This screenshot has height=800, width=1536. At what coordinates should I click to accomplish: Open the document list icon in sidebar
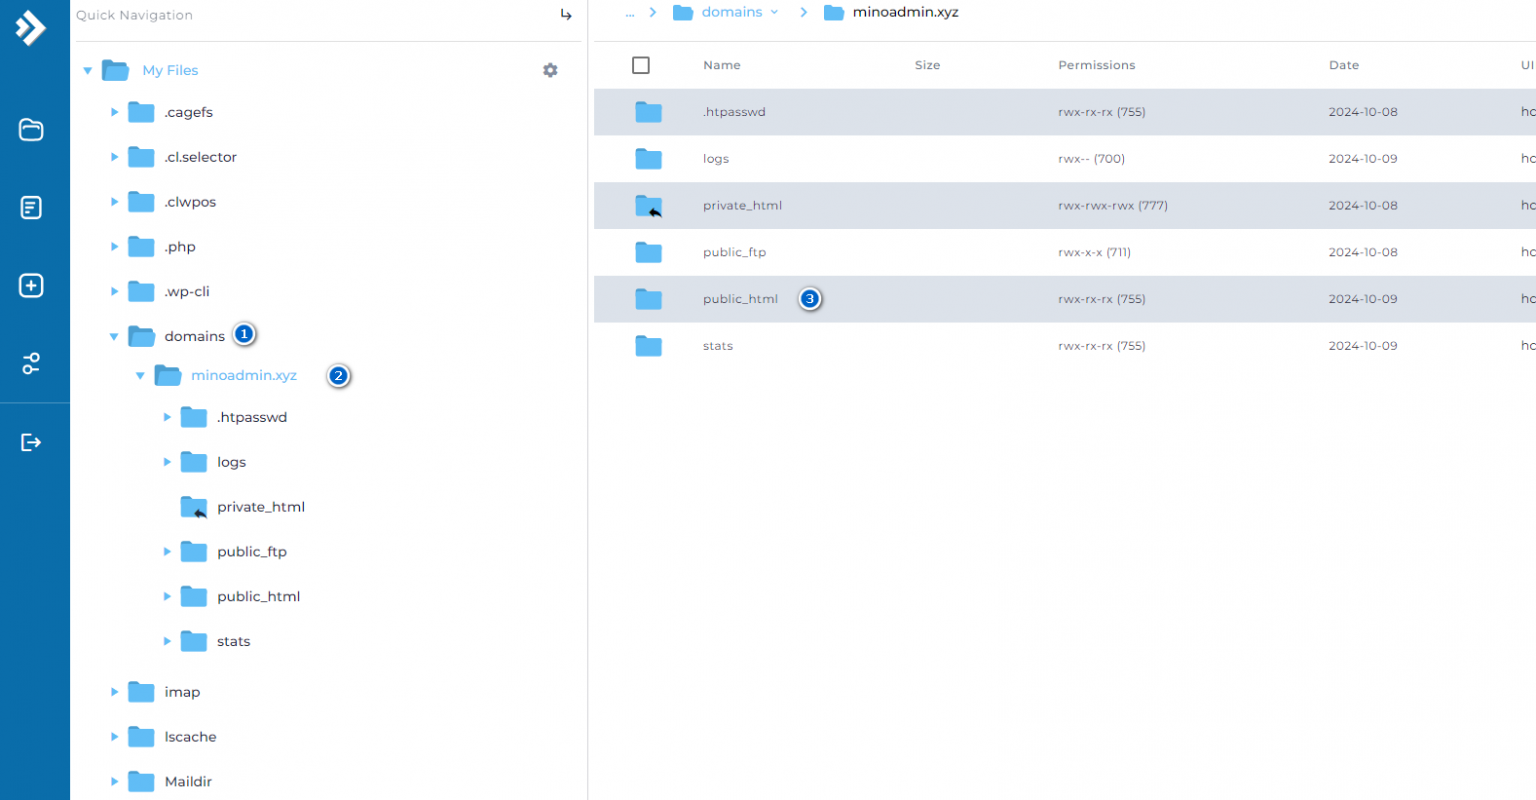point(31,208)
